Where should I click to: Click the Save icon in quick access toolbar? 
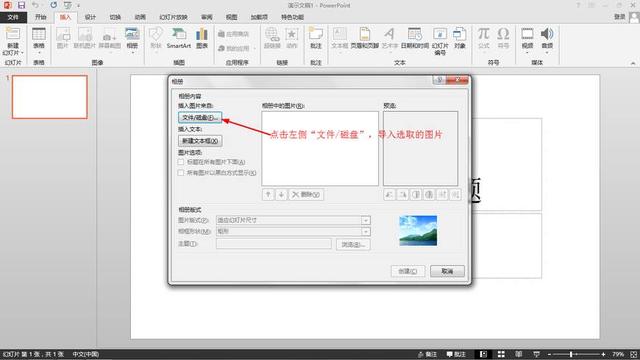[x=21, y=5]
